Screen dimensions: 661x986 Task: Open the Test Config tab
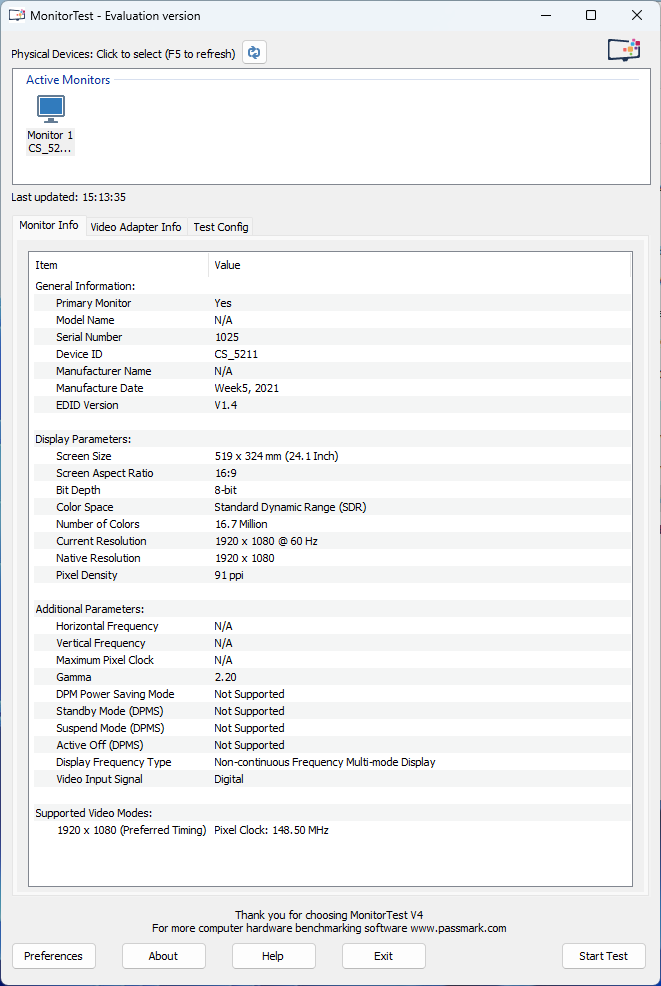click(220, 227)
